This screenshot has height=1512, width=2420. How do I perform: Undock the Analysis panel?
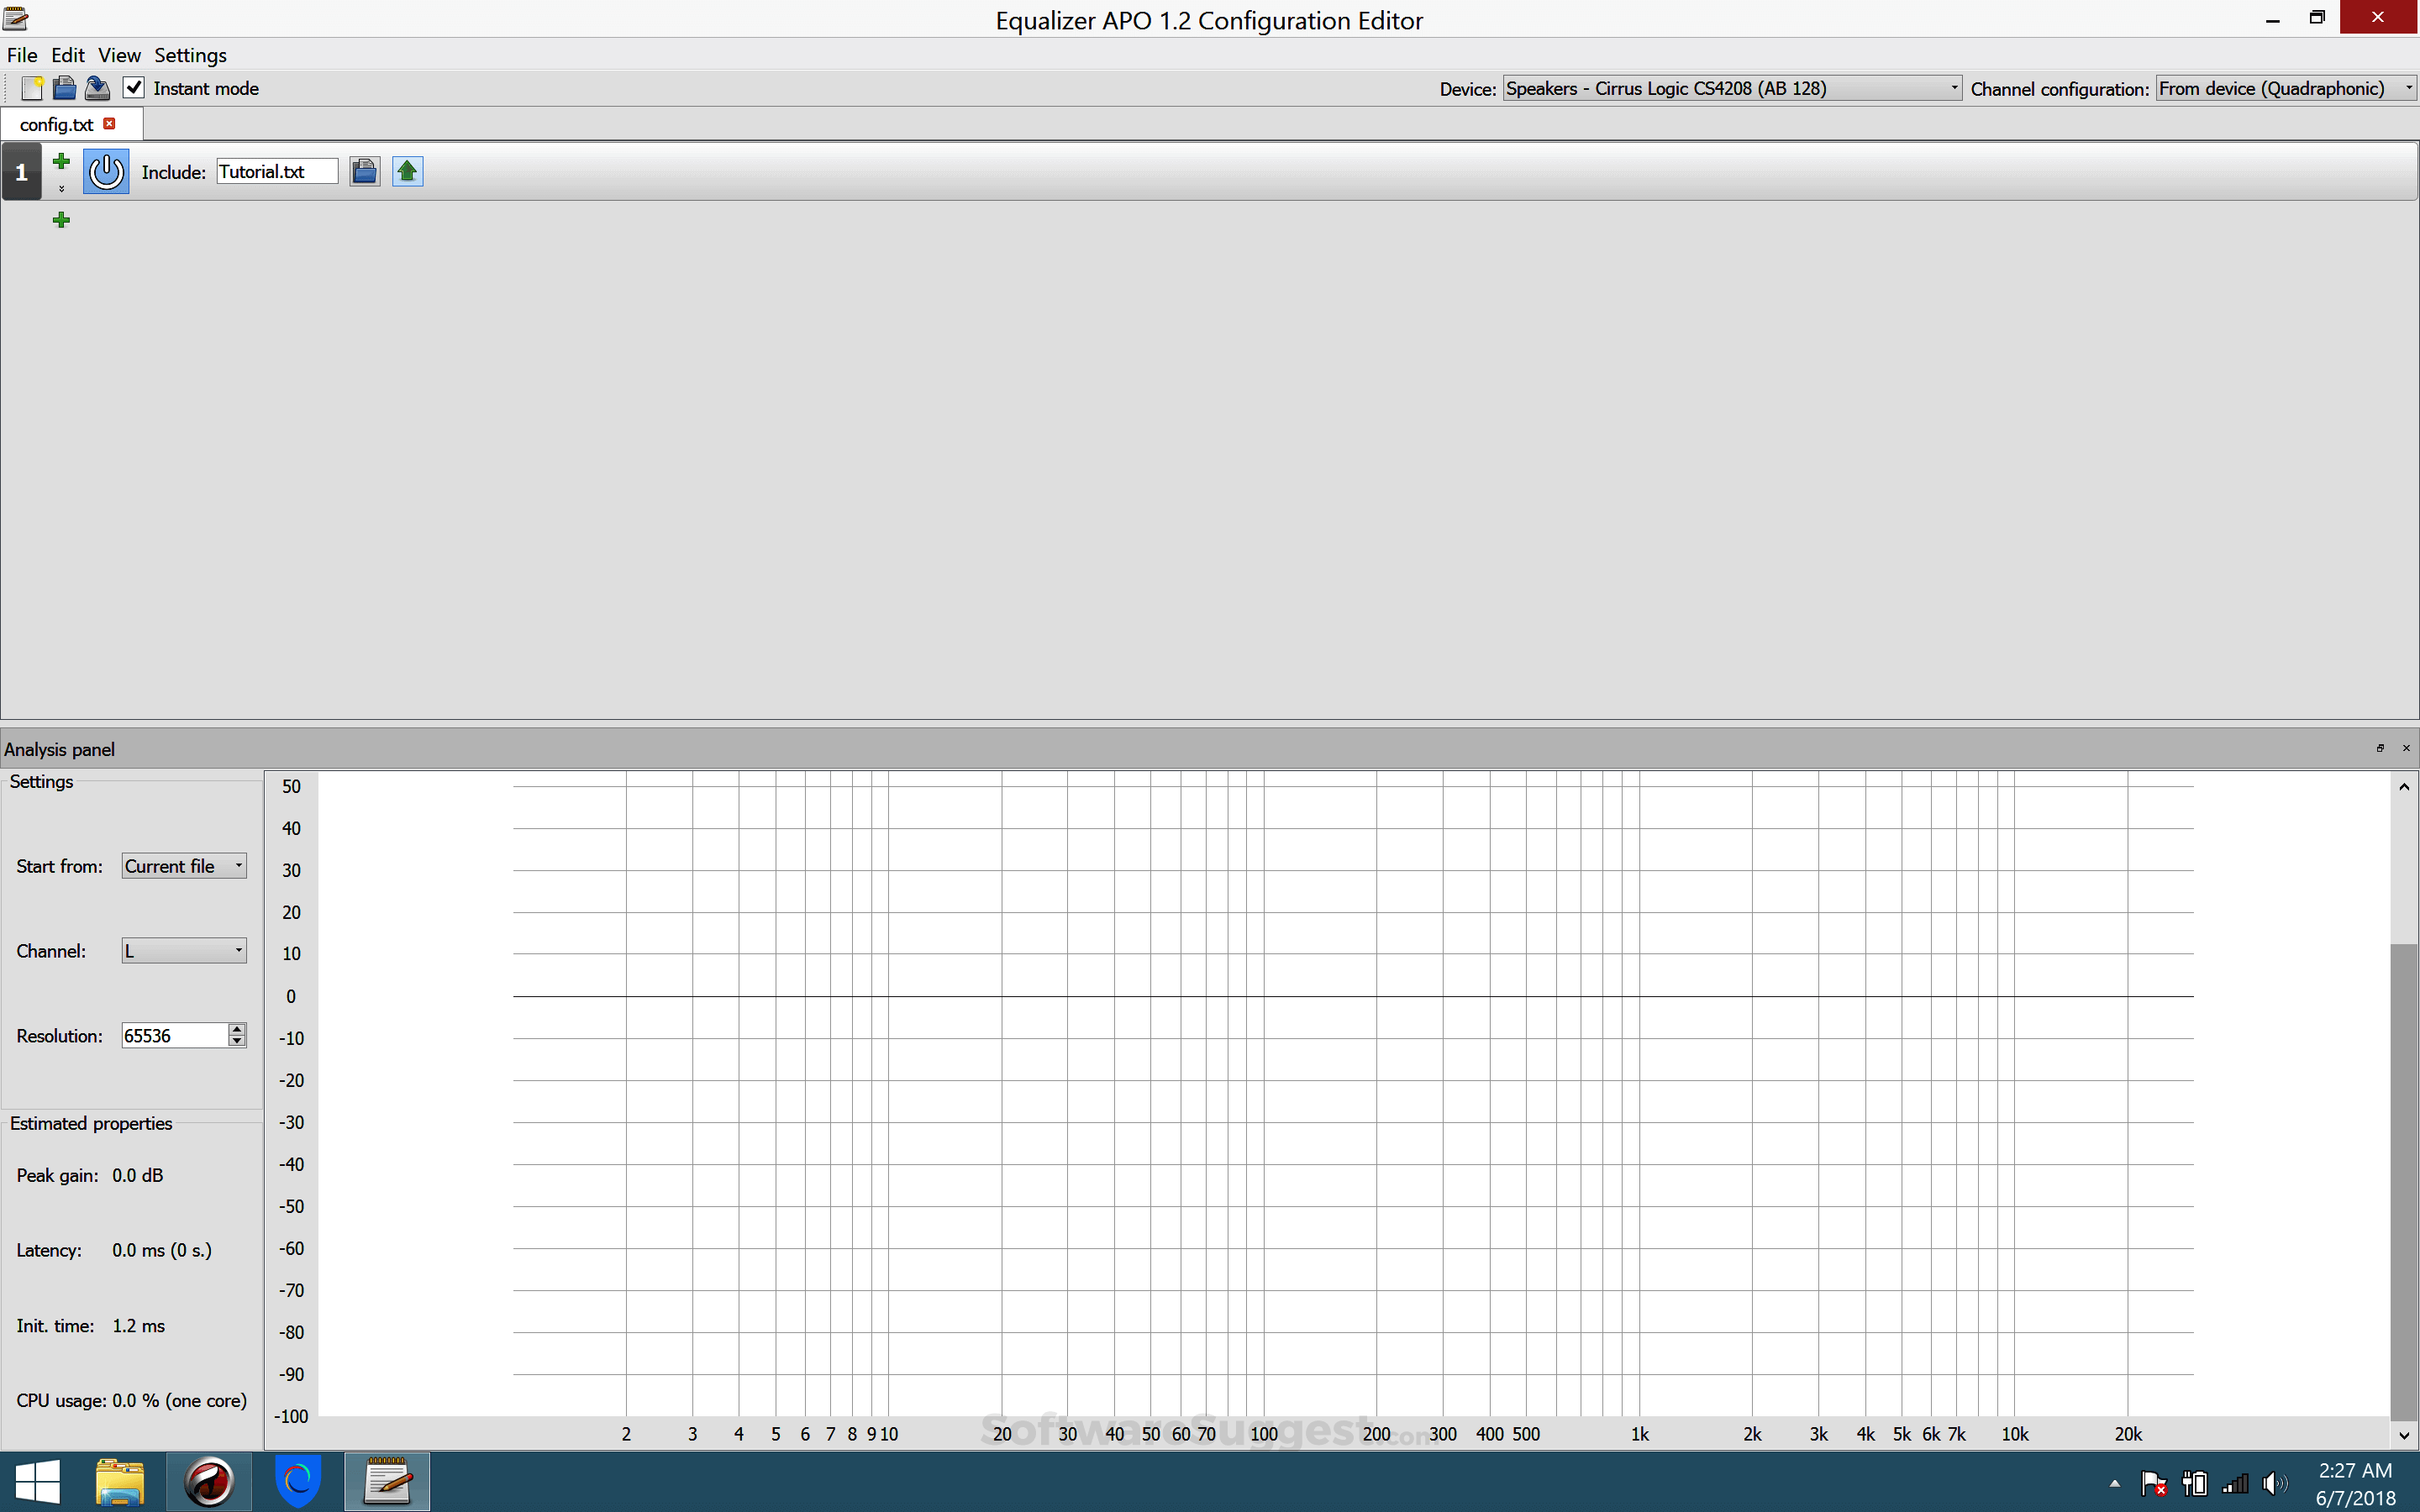(x=2381, y=748)
